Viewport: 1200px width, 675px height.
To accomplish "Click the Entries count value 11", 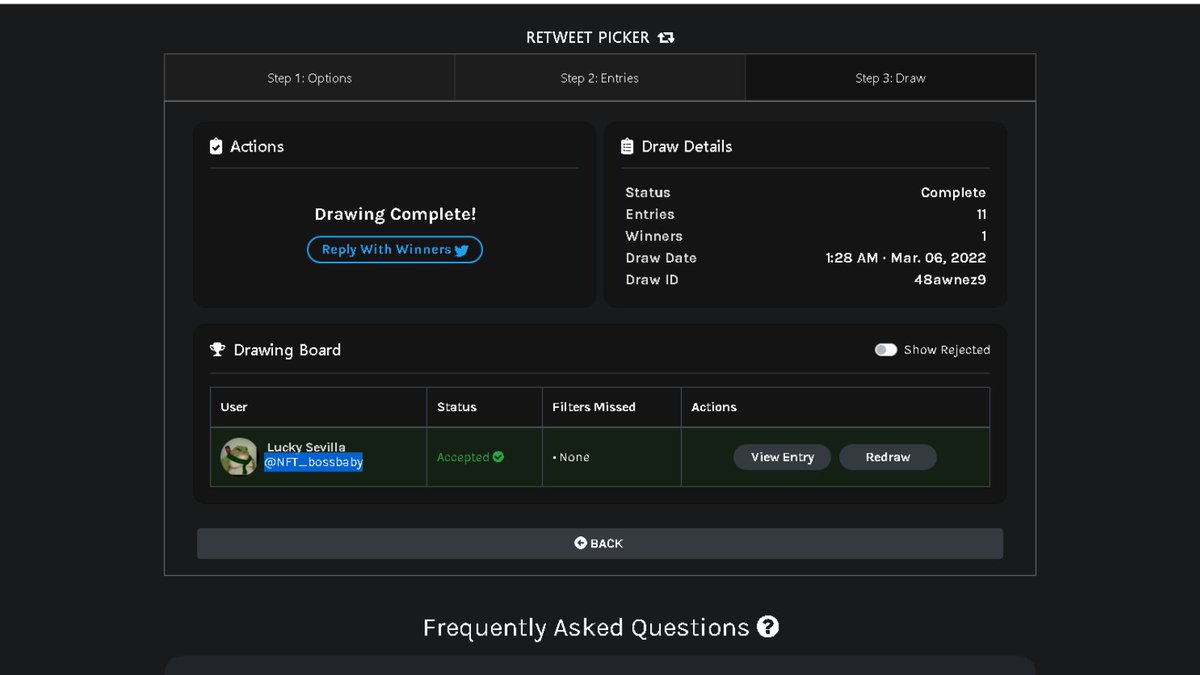I will coord(981,214).
